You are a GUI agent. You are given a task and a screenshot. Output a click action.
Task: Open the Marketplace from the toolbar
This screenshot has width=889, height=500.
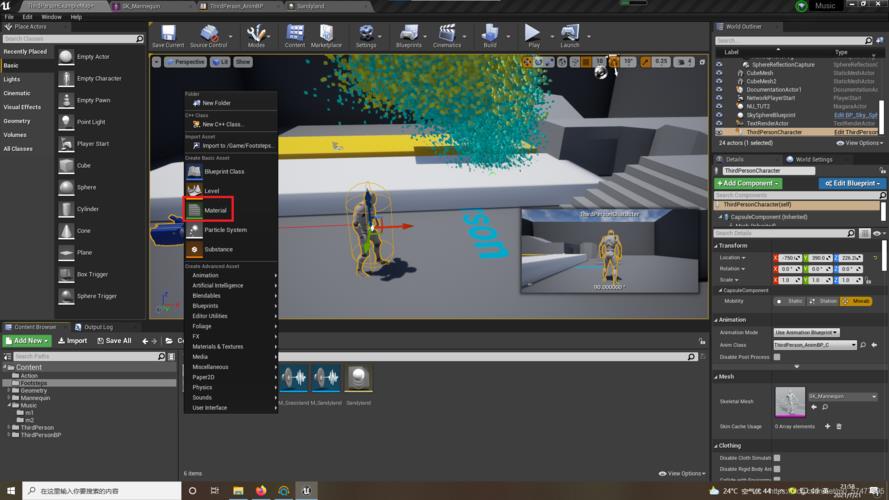click(x=326, y=36)
